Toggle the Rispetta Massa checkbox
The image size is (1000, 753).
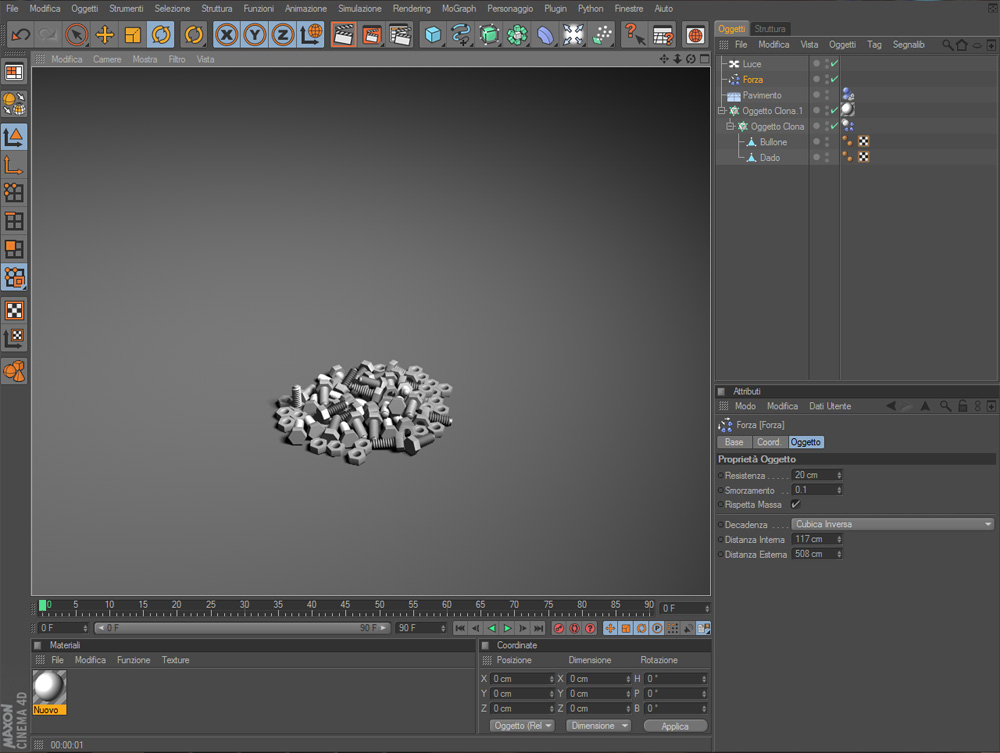tap(796, 505)
